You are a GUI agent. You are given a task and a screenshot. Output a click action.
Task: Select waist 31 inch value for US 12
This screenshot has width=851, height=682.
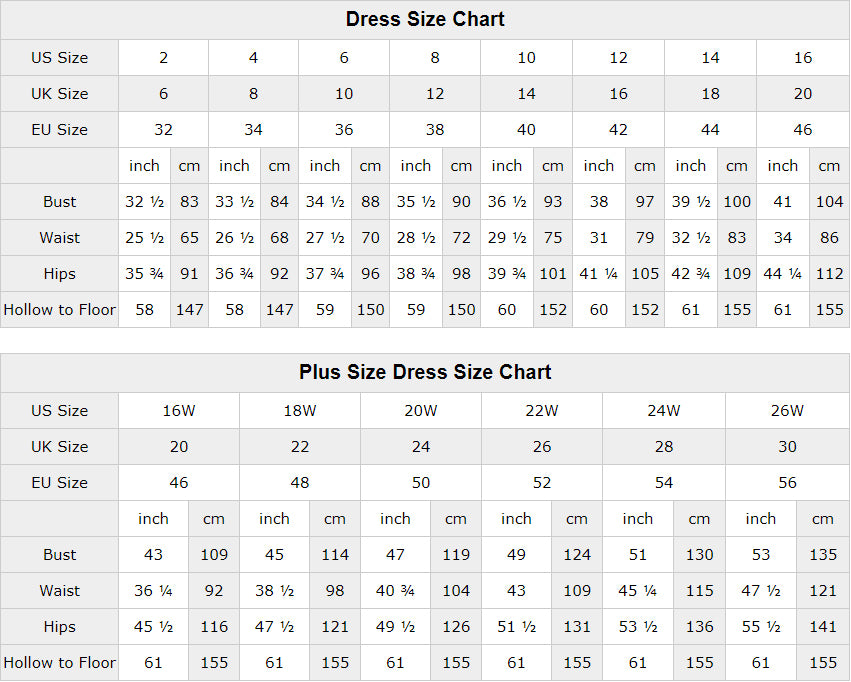599,238
